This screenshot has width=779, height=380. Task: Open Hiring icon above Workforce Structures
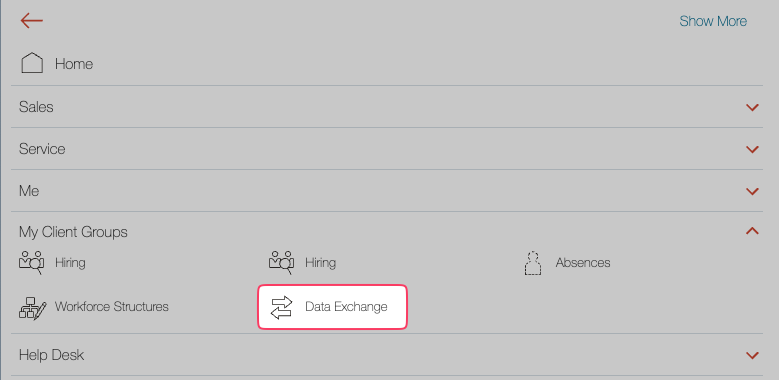pyautogui.click(x=32, y=262)
